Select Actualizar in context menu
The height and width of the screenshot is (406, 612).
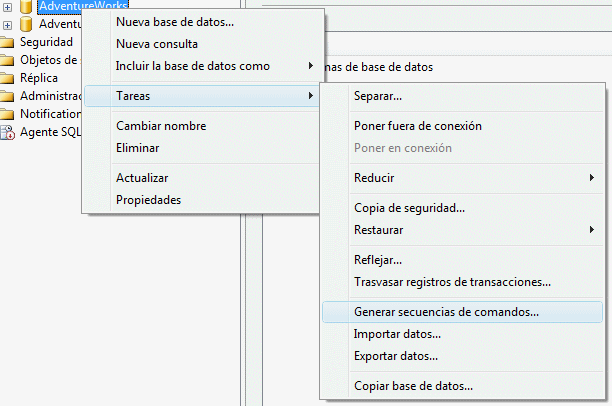(x=202, y=178)
